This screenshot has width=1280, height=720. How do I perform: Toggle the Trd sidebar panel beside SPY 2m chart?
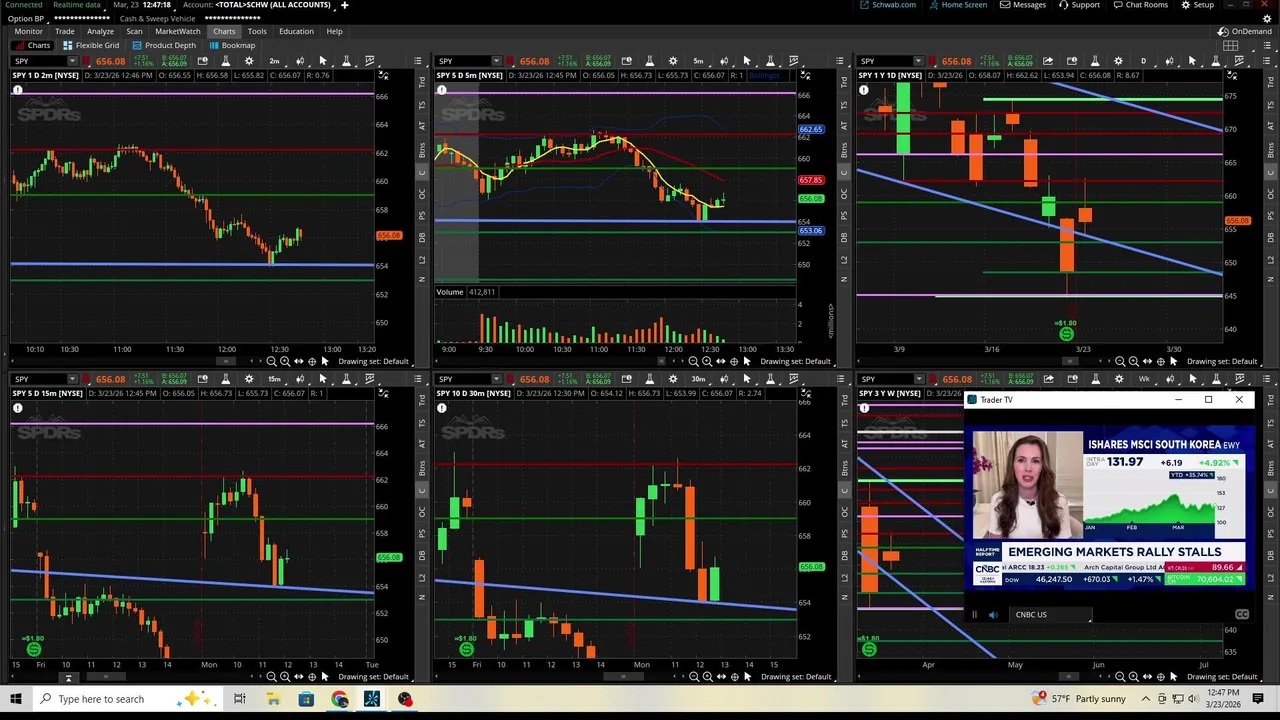[422, 82]
